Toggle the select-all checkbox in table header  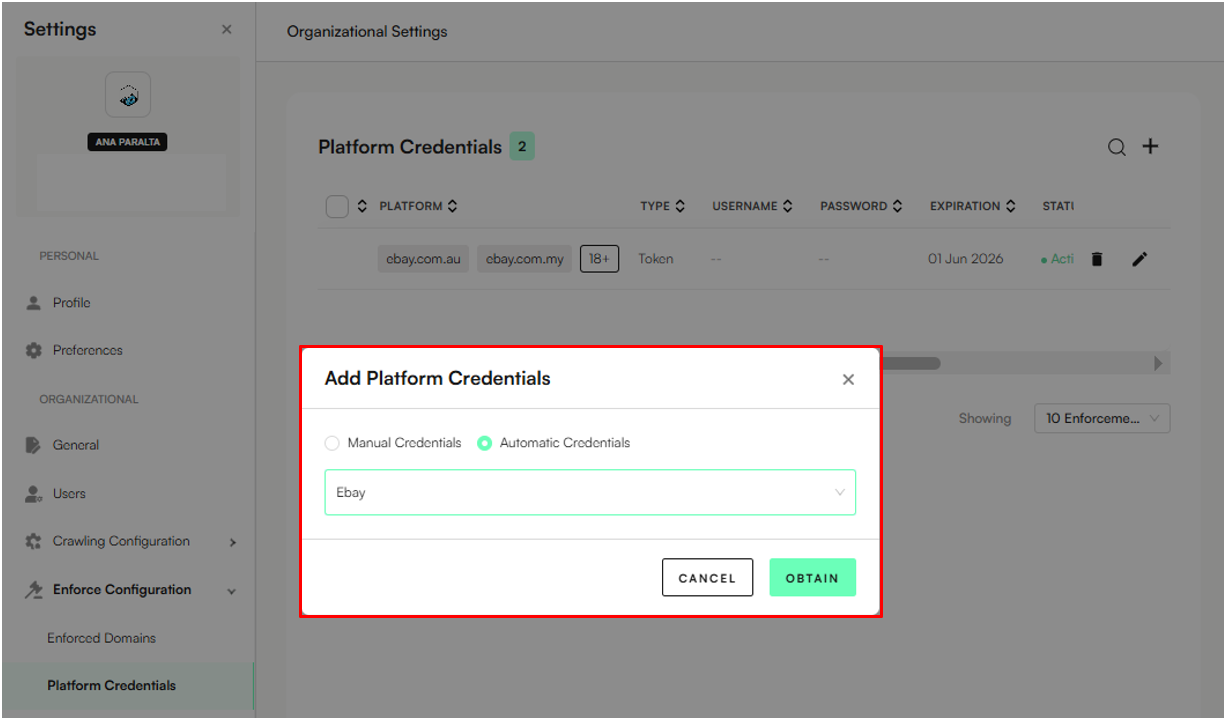337,206
